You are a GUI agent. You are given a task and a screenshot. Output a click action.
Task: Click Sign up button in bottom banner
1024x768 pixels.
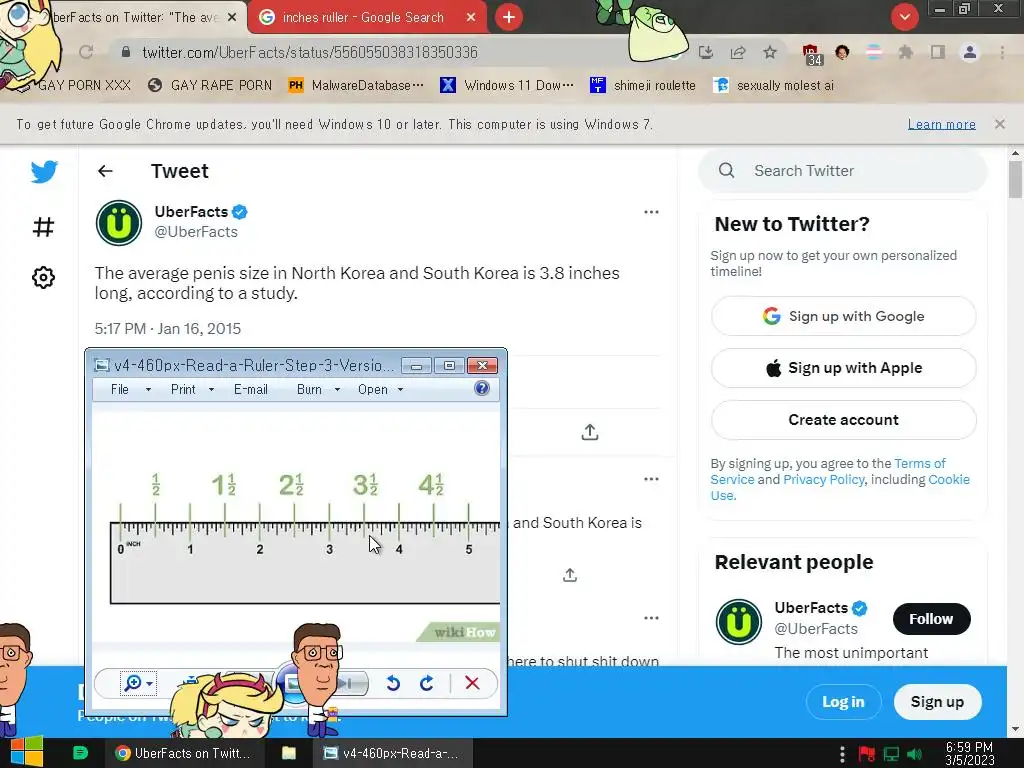pos(937,702)
